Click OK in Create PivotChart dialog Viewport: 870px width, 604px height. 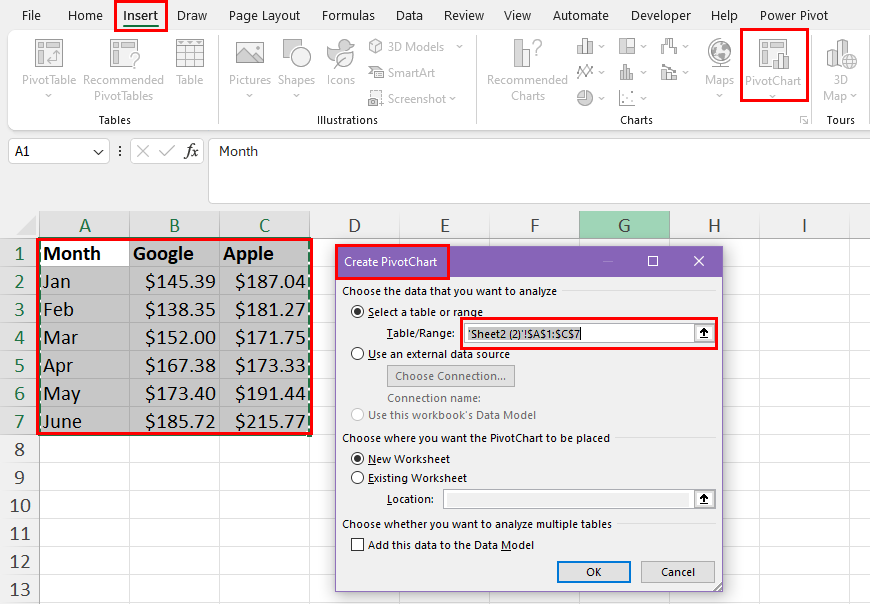(594, 572)
